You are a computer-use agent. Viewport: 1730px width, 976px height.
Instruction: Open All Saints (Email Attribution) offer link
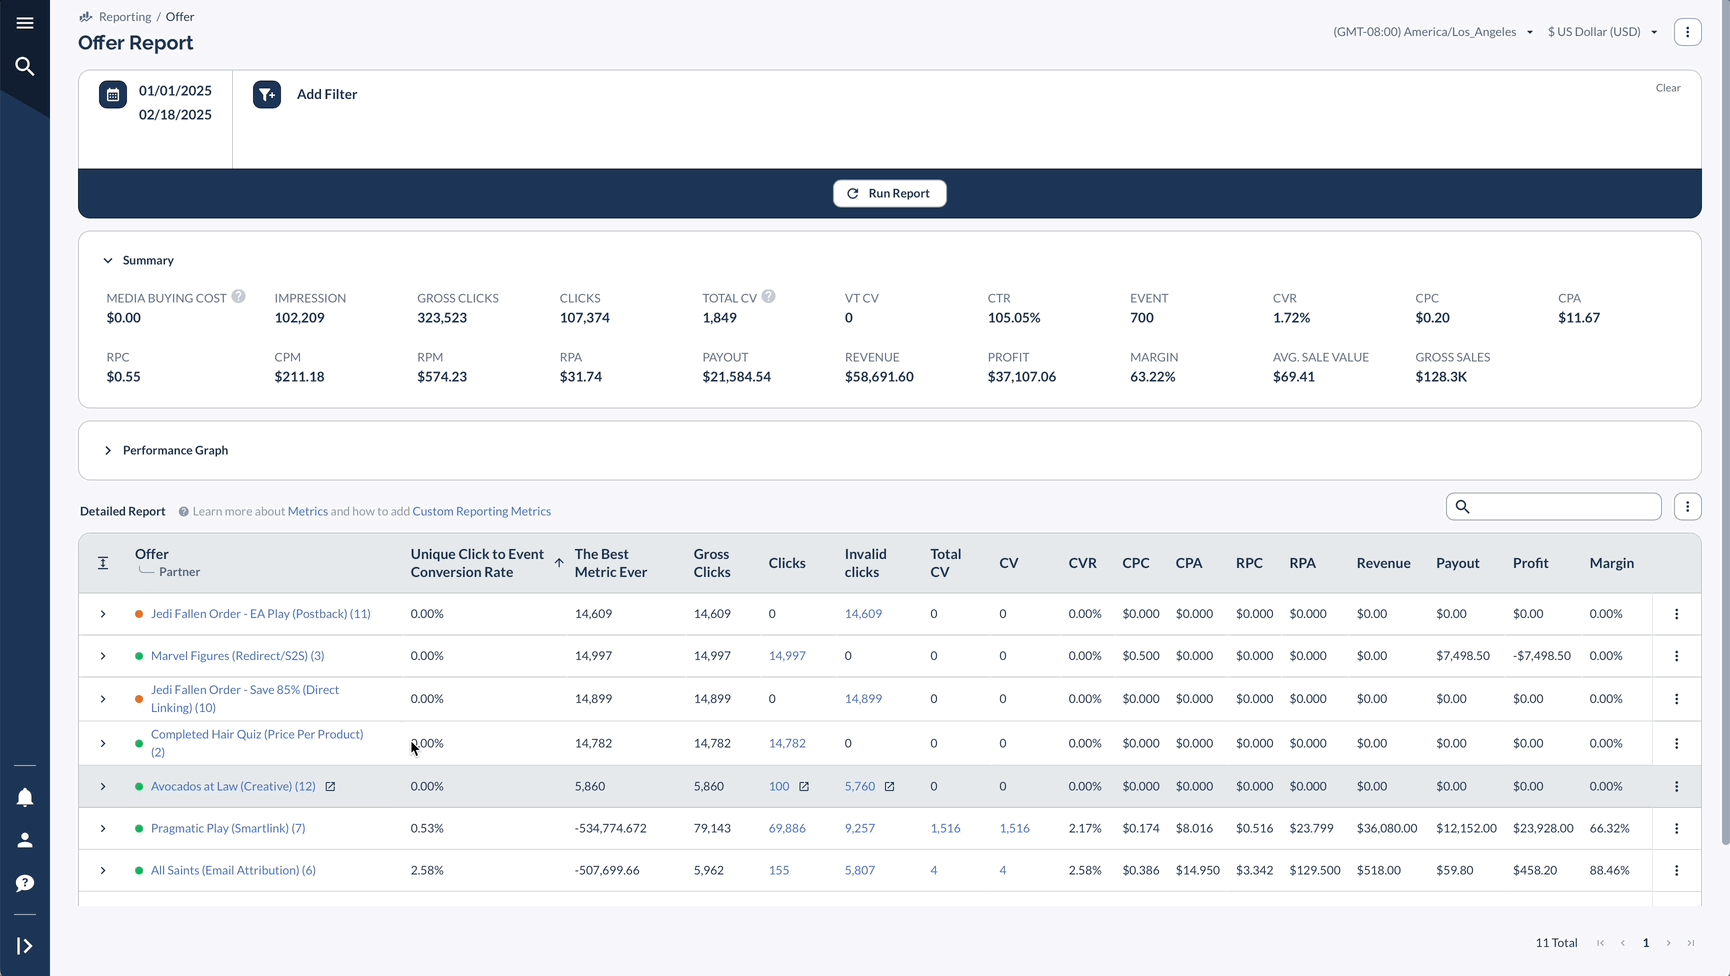[x=233, y=871]
